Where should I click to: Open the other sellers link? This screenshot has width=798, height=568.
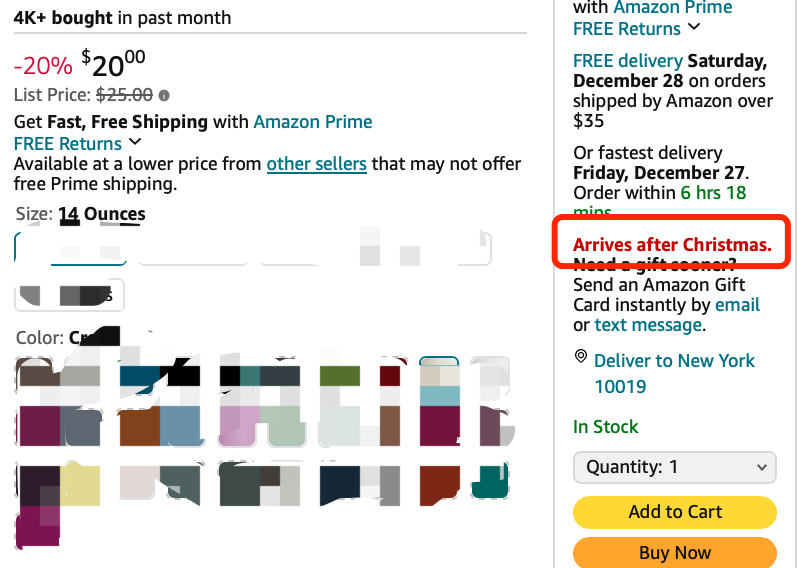pyautogui.click(x=316, y=163)
